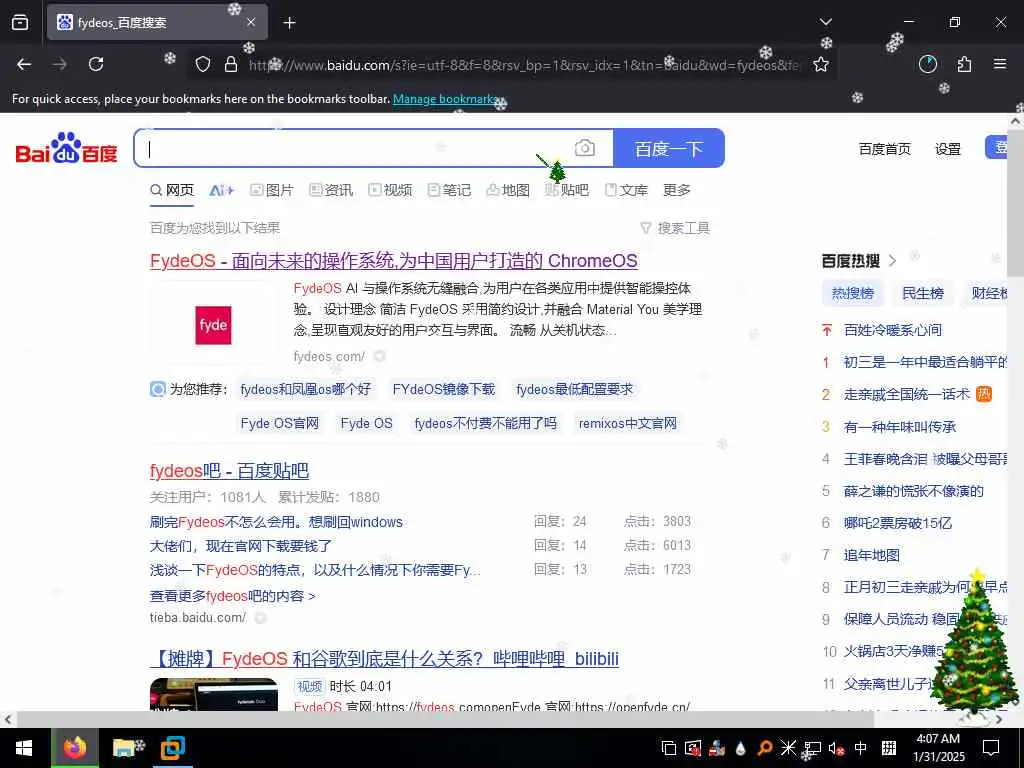The image size is (1024, 768).
Task: Select the 网页 tab
Action: (172, 190)
